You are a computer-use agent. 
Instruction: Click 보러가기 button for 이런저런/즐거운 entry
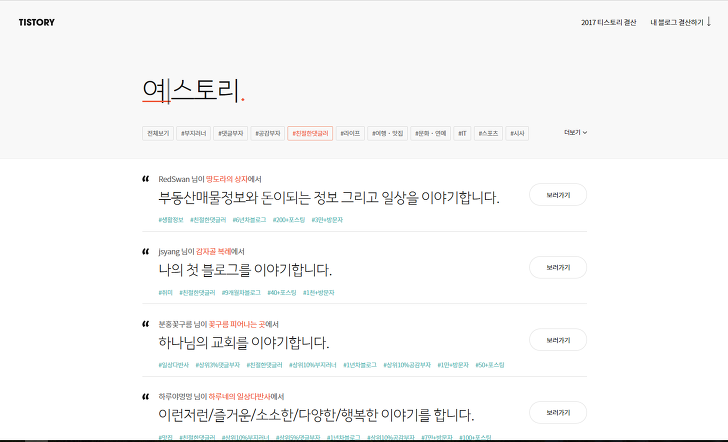(x=558, y=412)
